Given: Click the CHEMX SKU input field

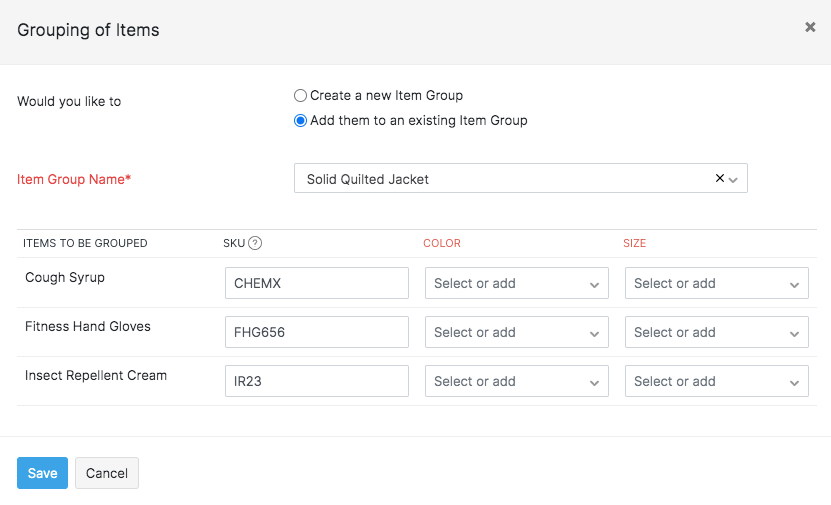Looking at the screenshot, I should [316, 283].
